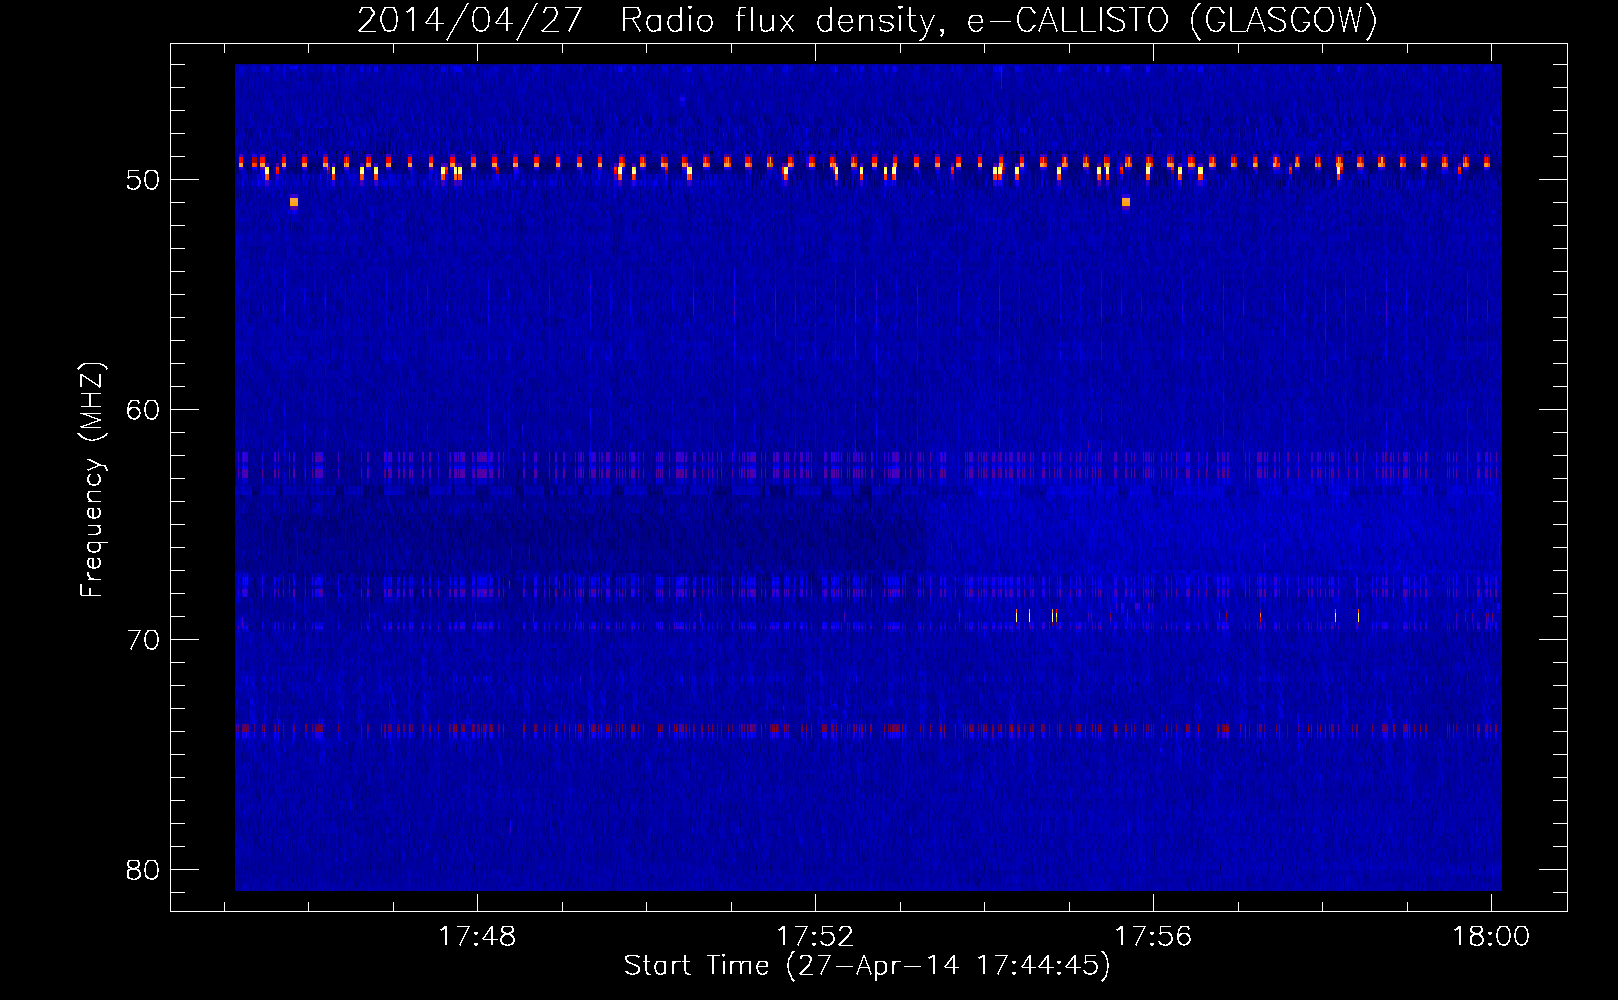
Task: Click the 'Frequency (MHZ)' y-axis label
Action: [92, 480]
